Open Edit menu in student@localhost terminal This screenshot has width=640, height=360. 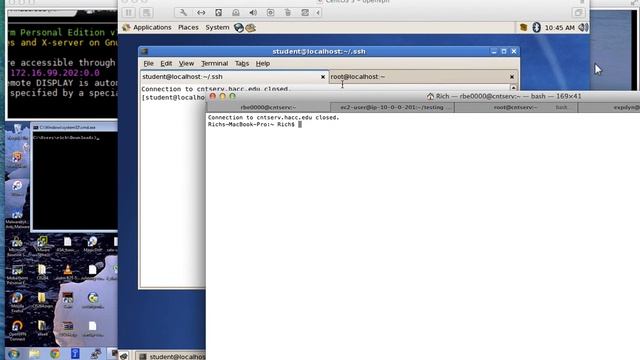point(166,63)
